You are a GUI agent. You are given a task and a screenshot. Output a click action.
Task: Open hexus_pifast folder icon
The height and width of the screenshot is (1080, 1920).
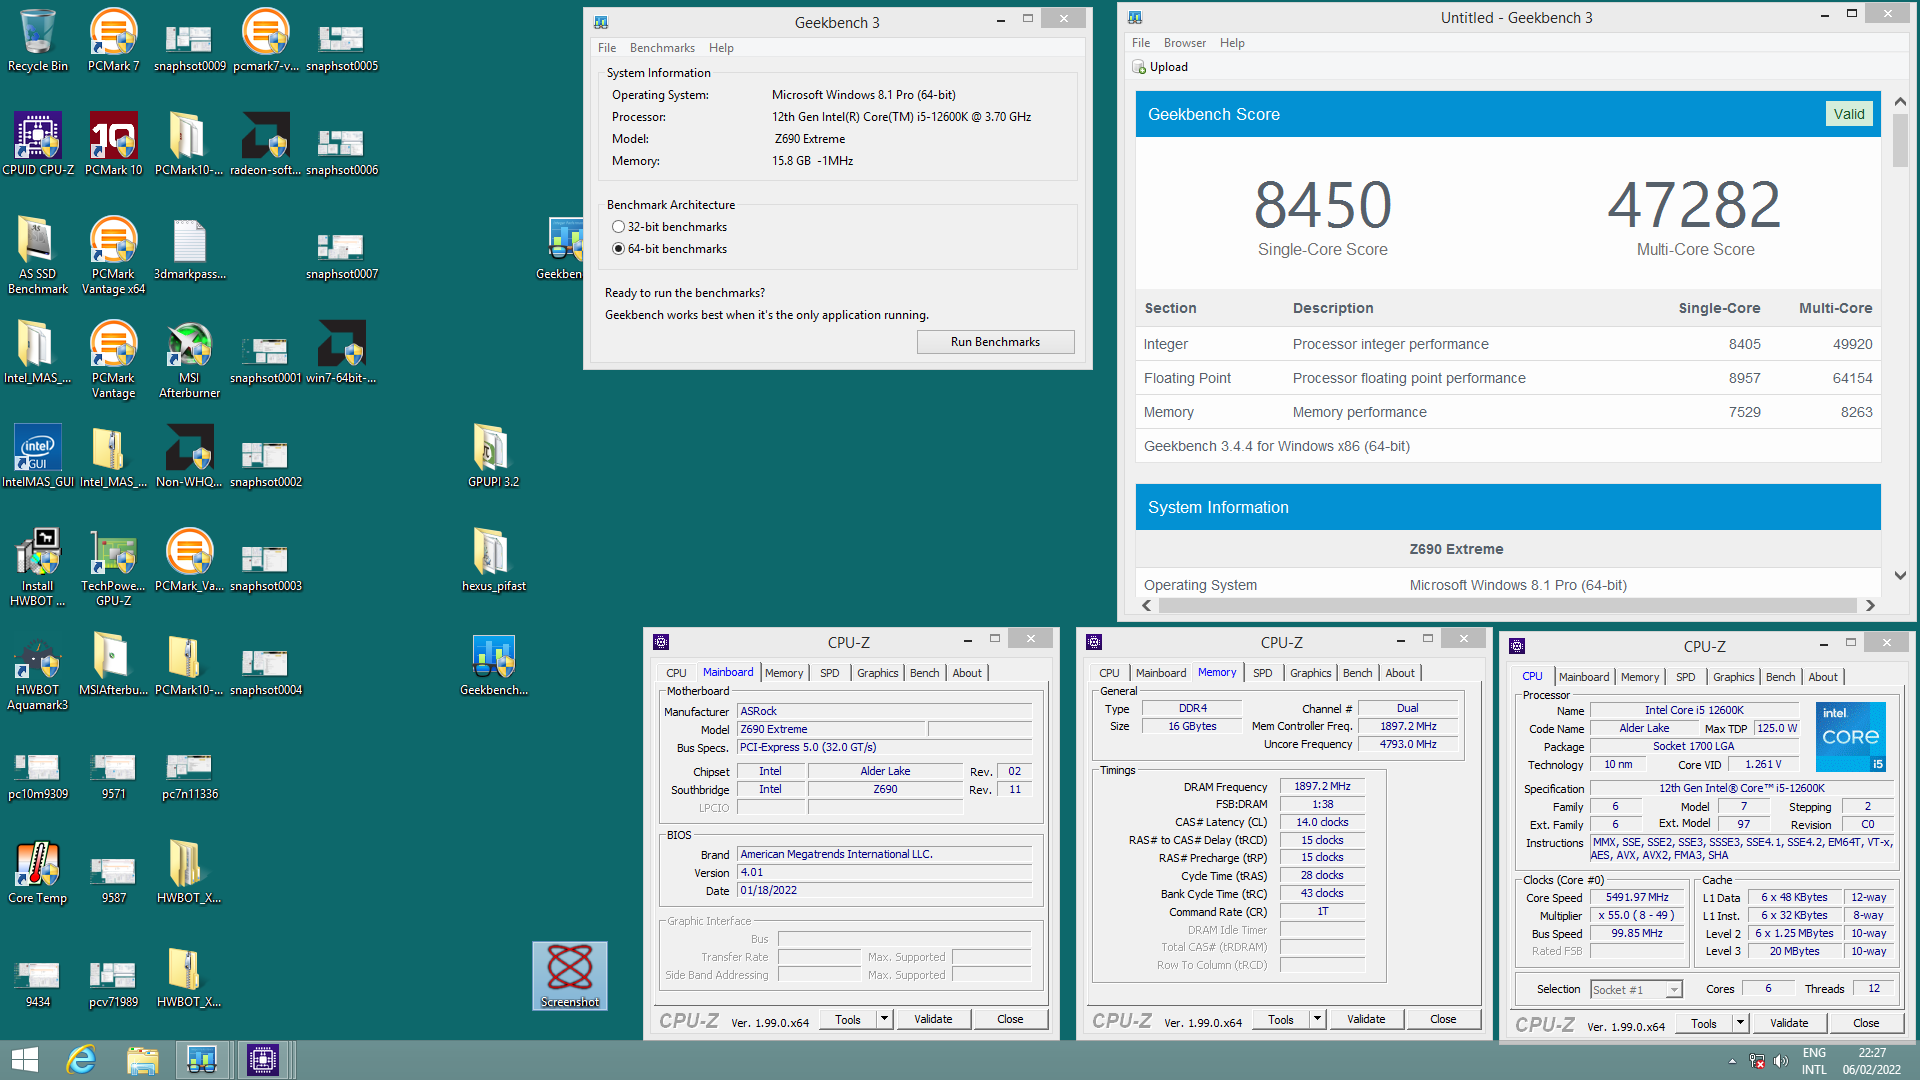(x=493, y=560)
